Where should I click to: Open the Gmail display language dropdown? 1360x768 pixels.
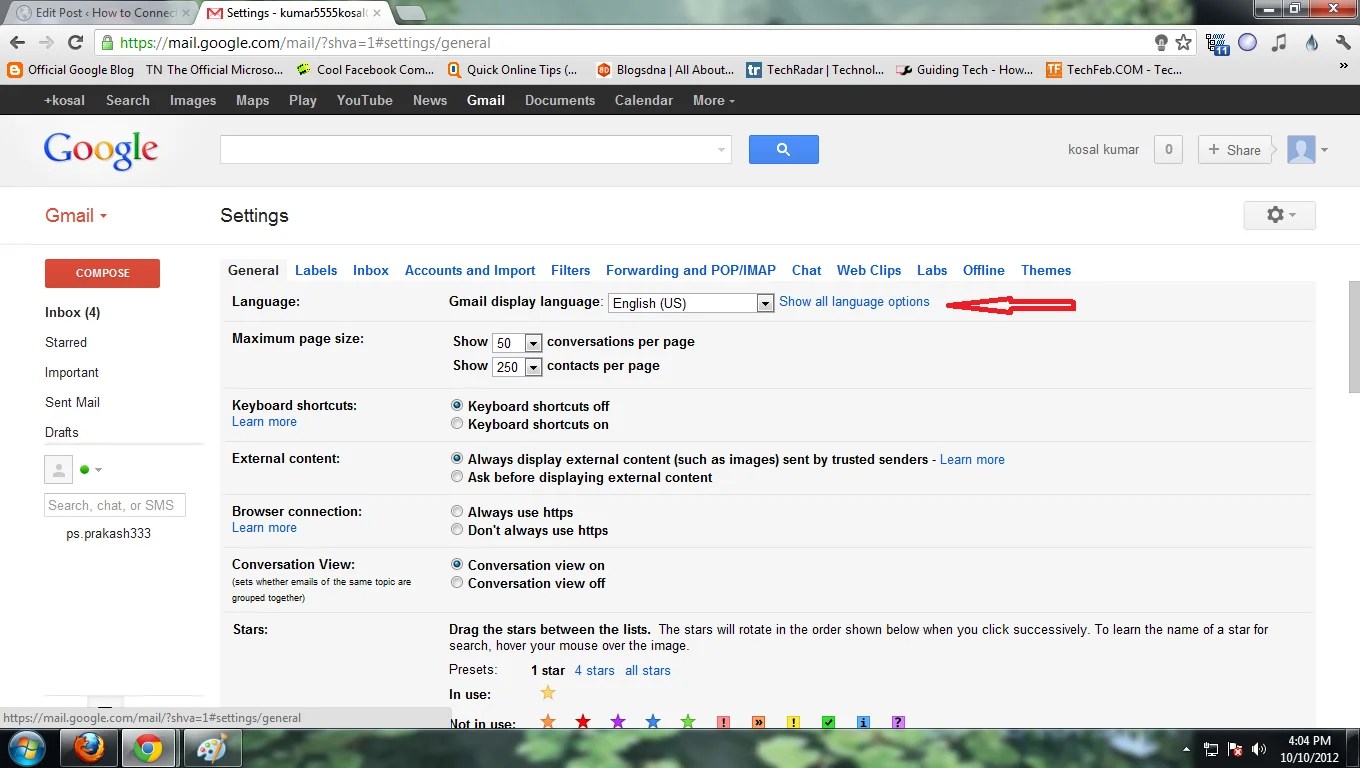765,302
